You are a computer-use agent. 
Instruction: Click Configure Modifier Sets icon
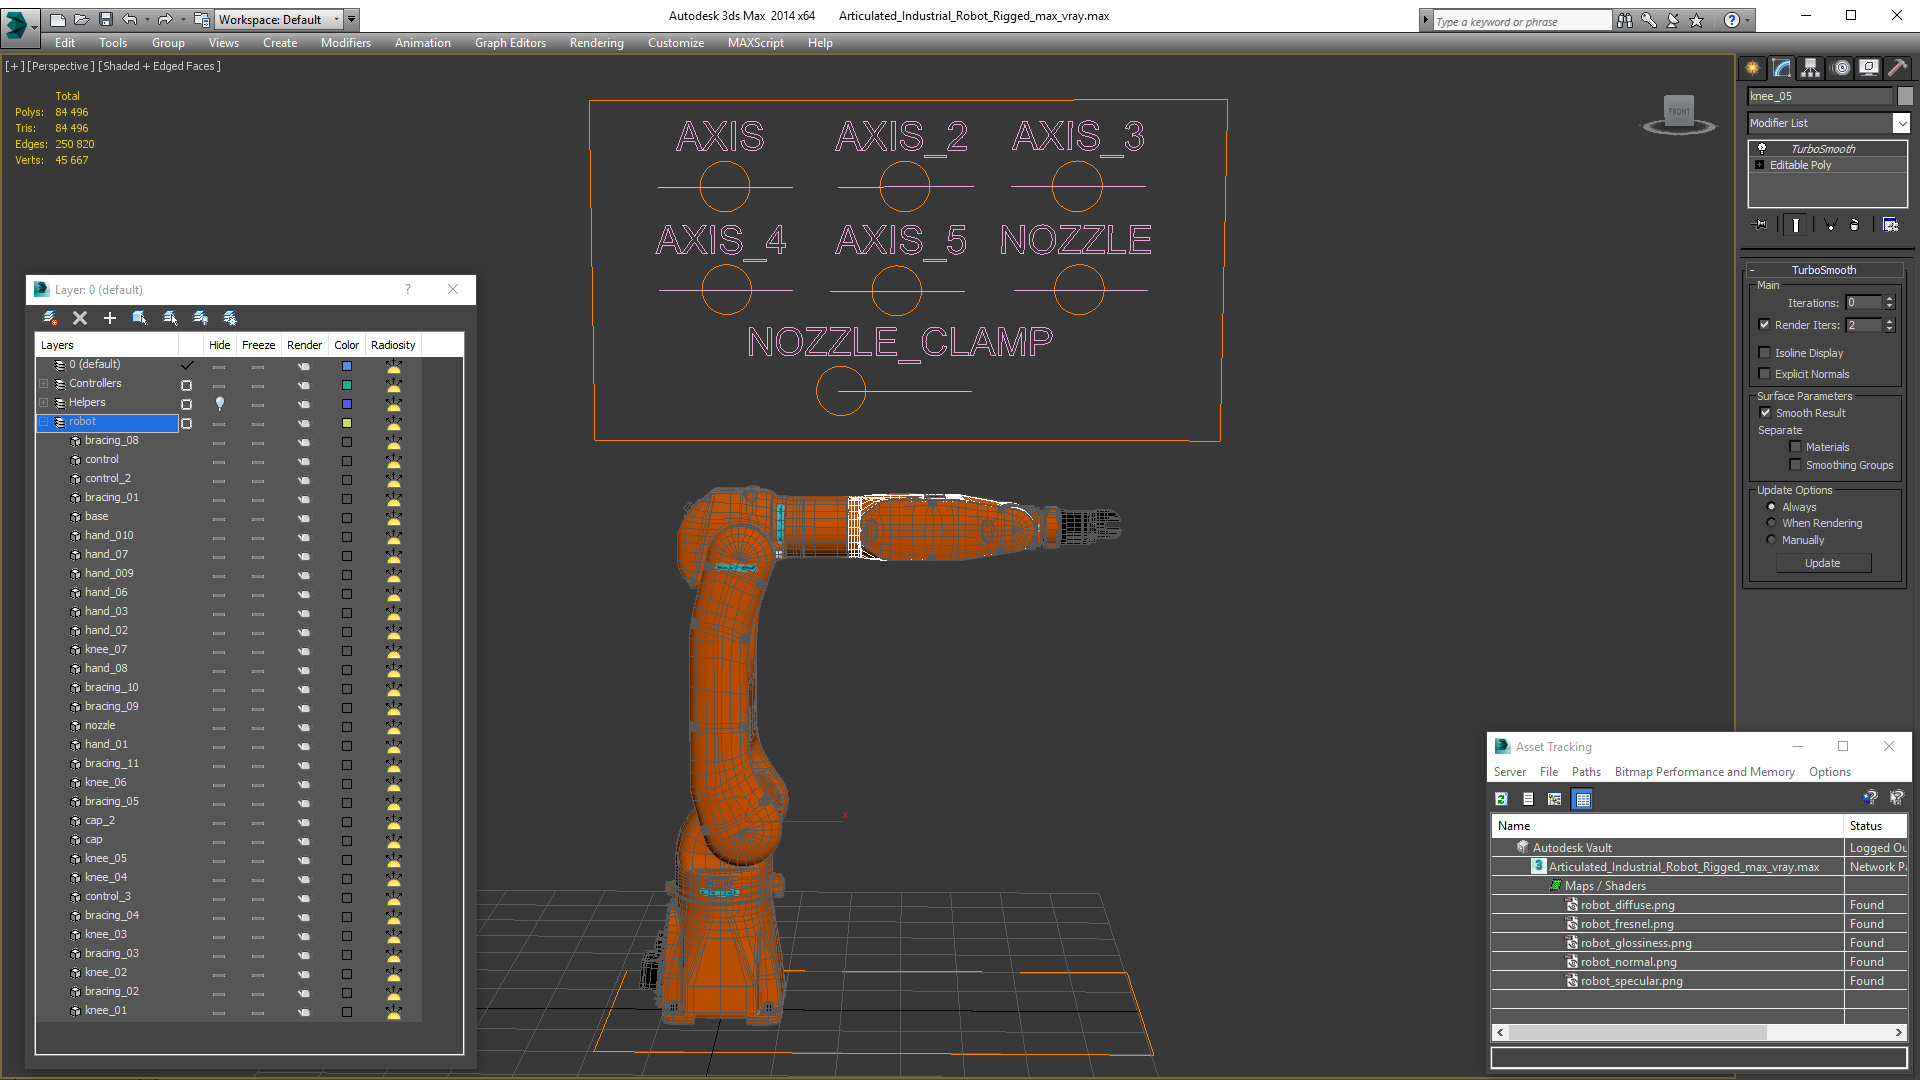click(1890, 225)
